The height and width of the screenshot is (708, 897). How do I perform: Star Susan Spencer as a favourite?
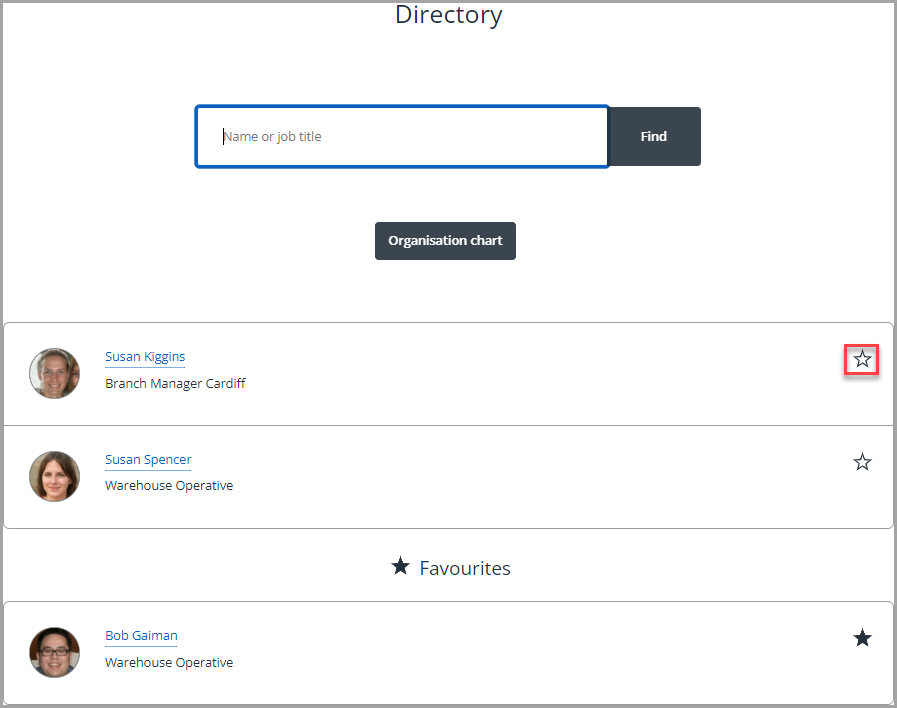click(862, 462)
